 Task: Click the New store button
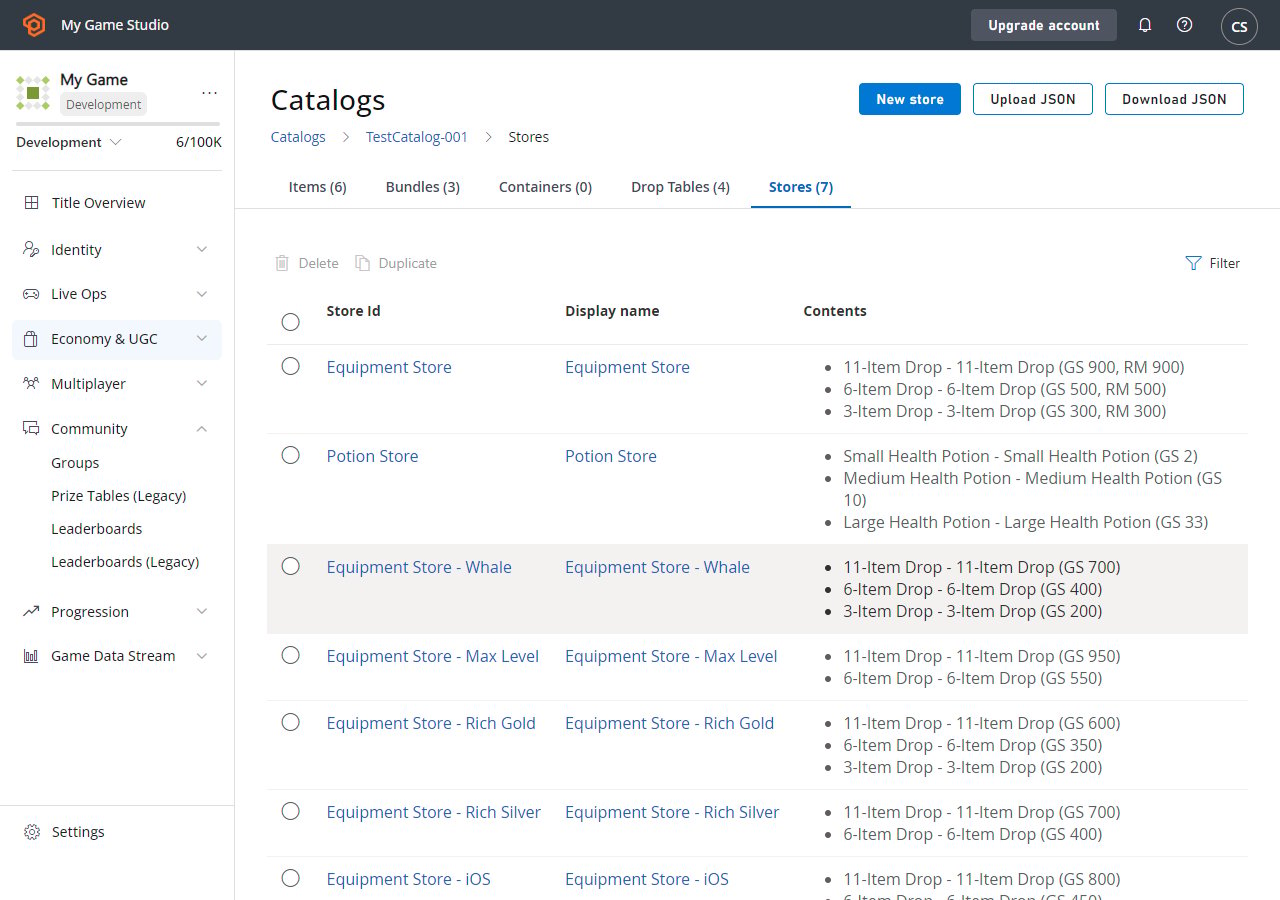[910, 99]
